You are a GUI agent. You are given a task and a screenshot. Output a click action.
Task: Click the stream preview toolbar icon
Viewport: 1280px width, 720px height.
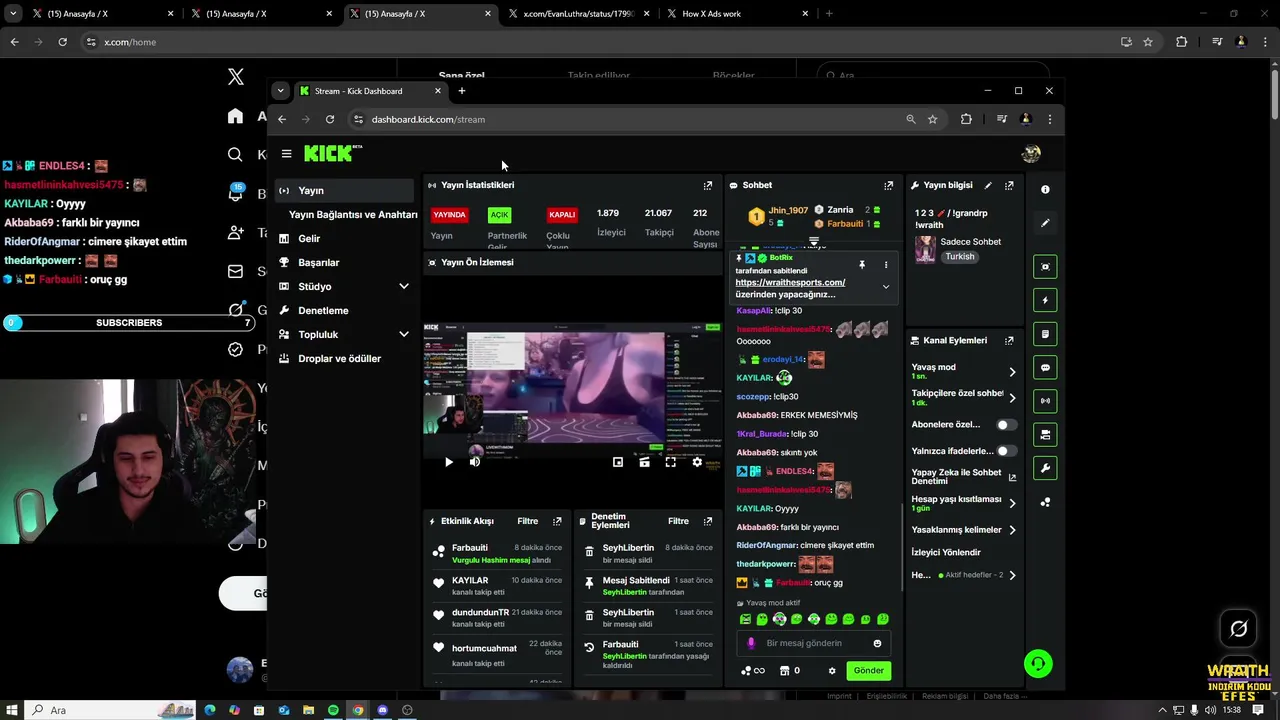point(1045,267)
